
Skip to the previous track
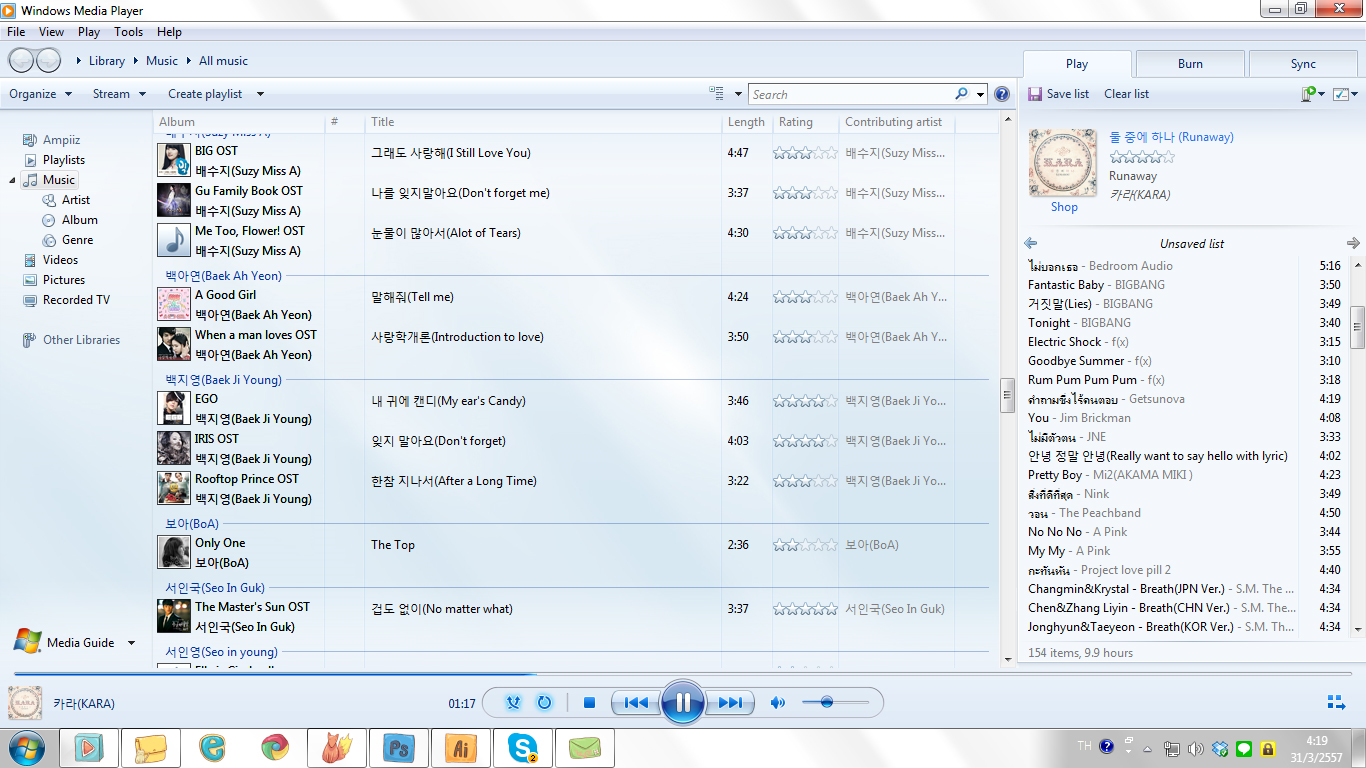[x=636, y=703]
